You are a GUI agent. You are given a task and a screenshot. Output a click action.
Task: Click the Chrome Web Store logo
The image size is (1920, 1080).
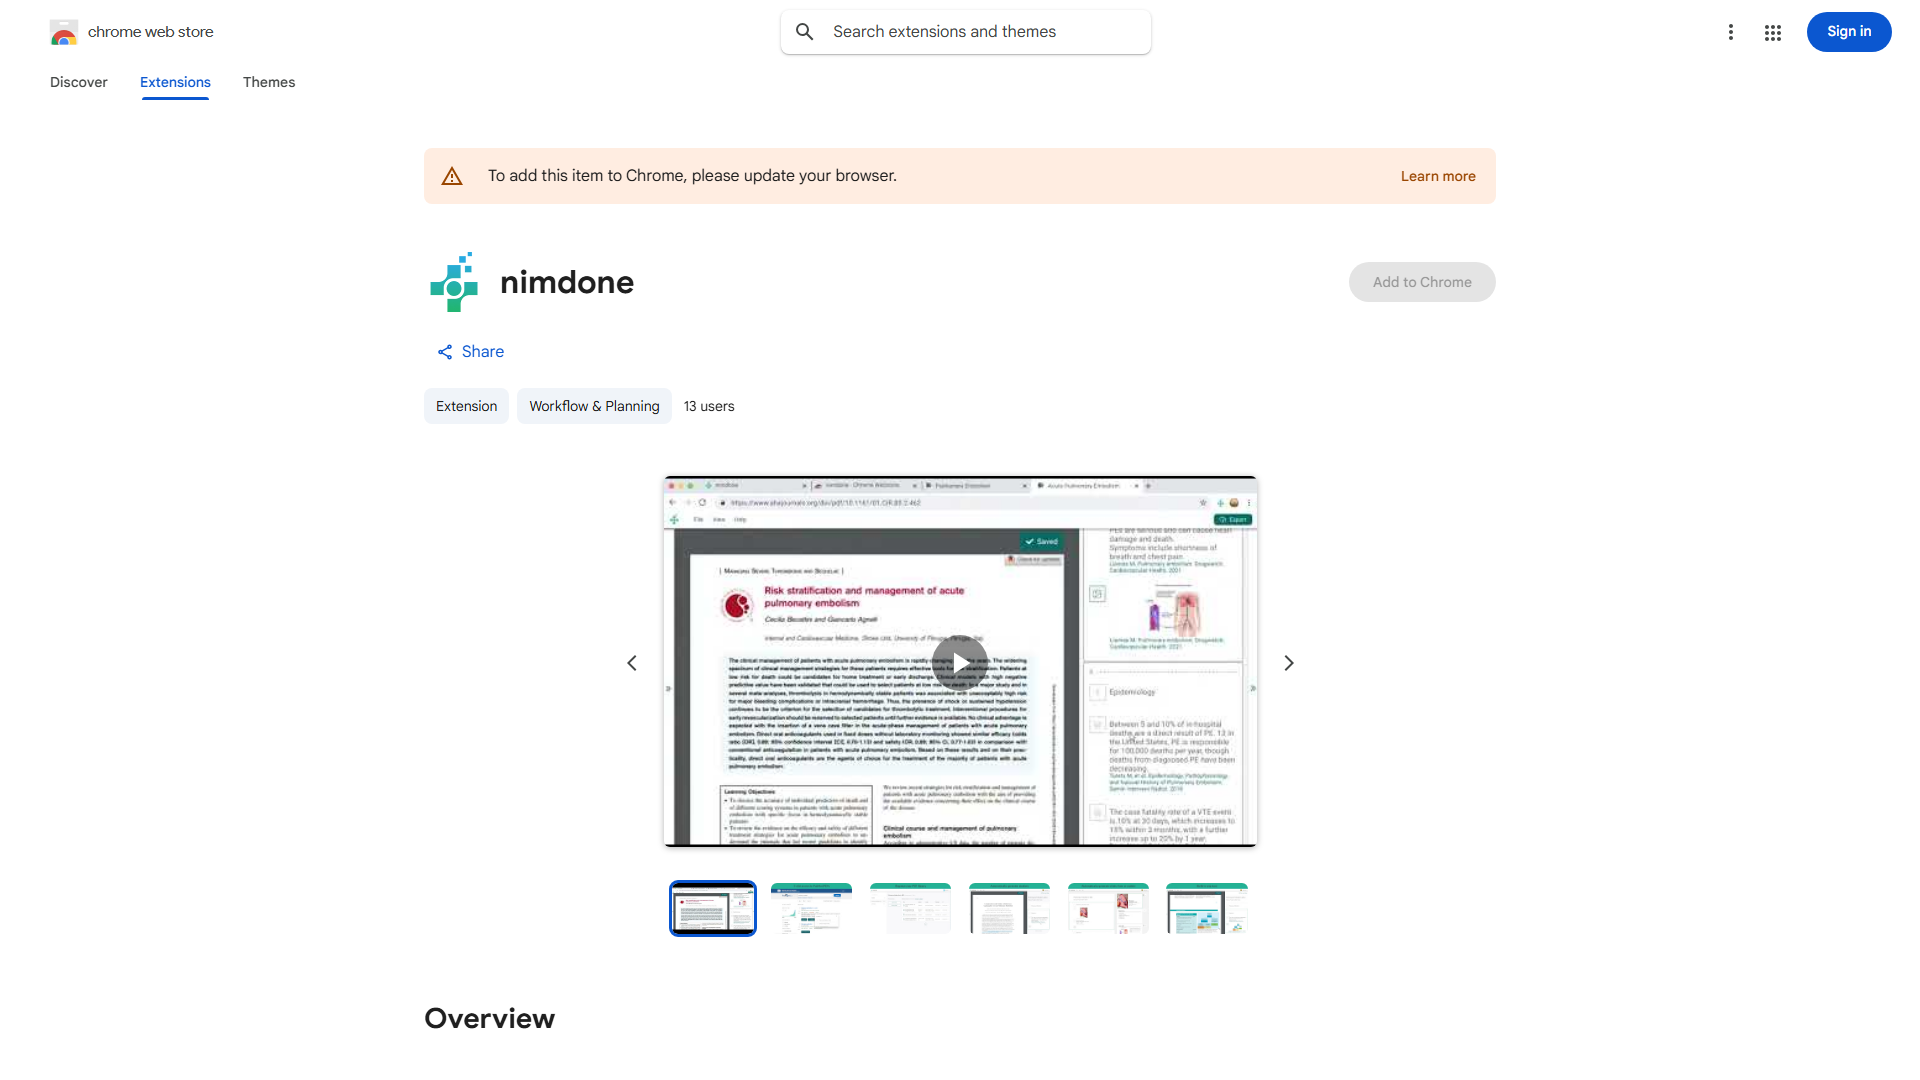coord(64,32)
